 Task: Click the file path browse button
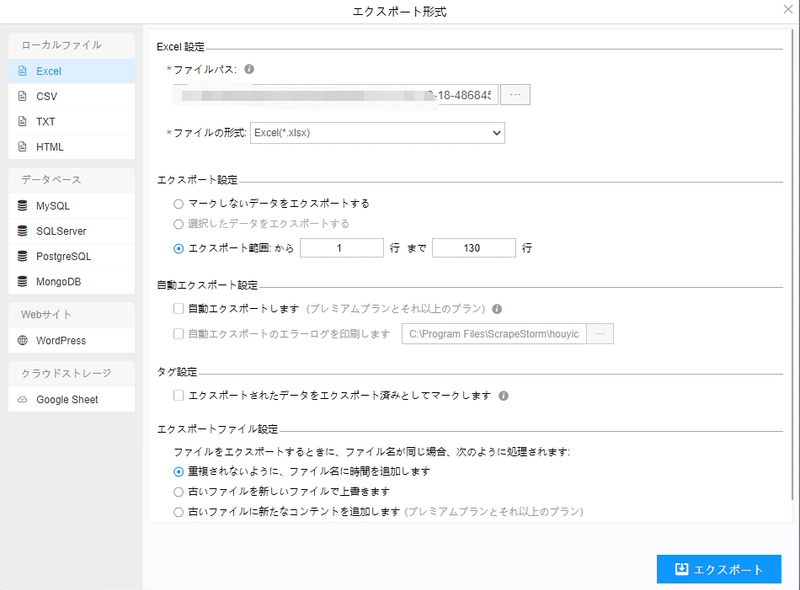[515, 95]
